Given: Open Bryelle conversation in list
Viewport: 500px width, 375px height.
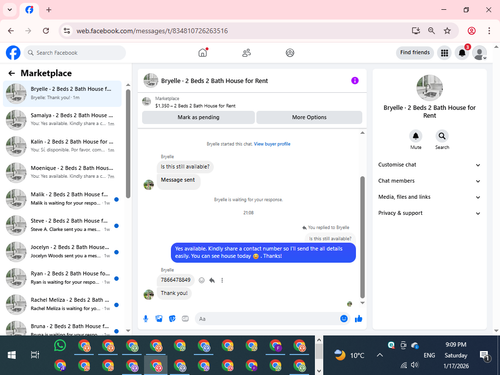Looking at the screenshot, I should click(62, 93).
